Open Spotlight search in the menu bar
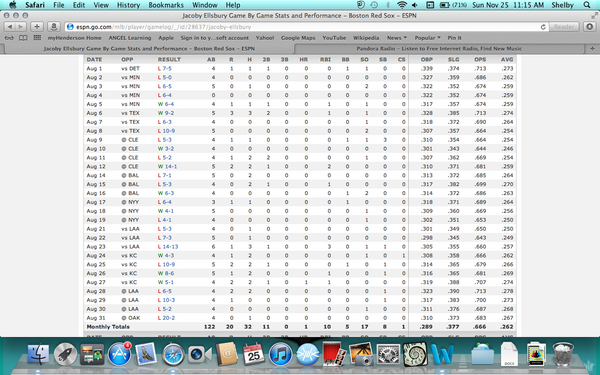 pos(587,5)
